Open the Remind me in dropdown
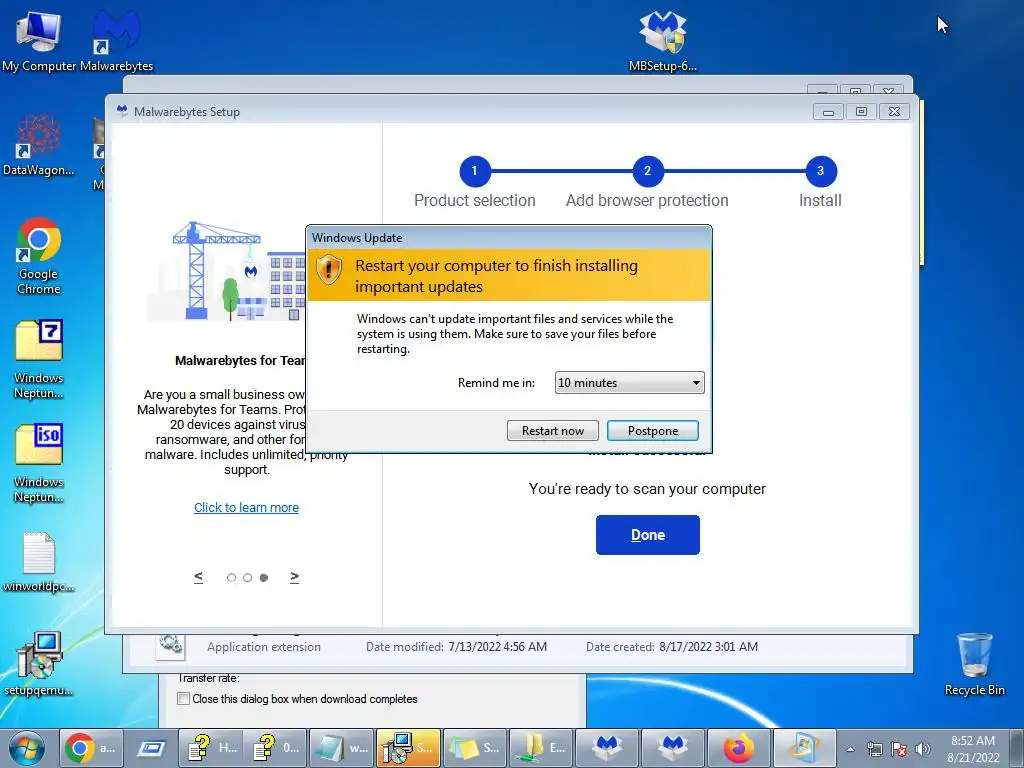This screenshot has width=1024, height=768. click(630, 383)
